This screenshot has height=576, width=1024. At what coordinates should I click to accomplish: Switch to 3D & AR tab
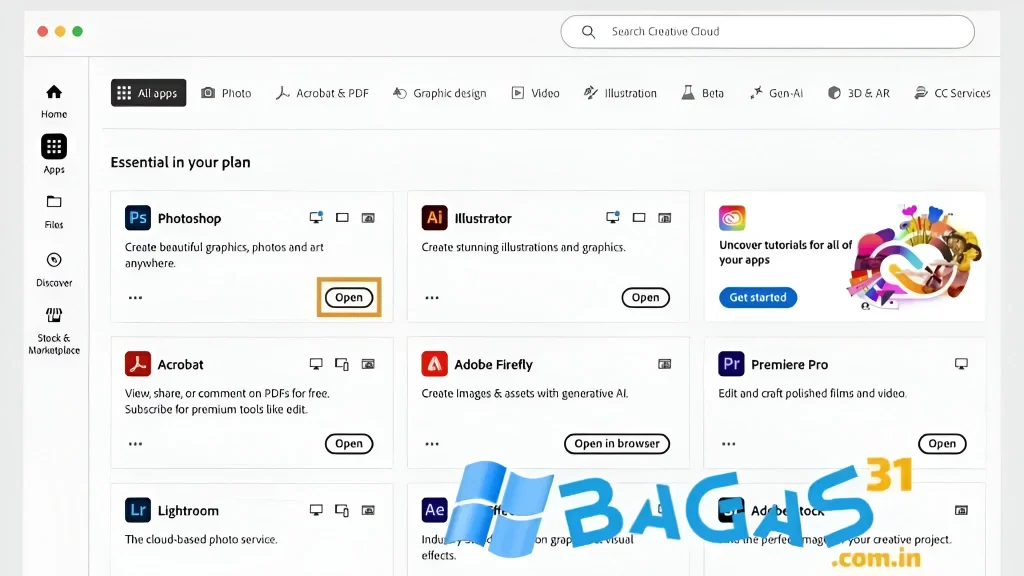pyautogui.click(x=859, y=93)
